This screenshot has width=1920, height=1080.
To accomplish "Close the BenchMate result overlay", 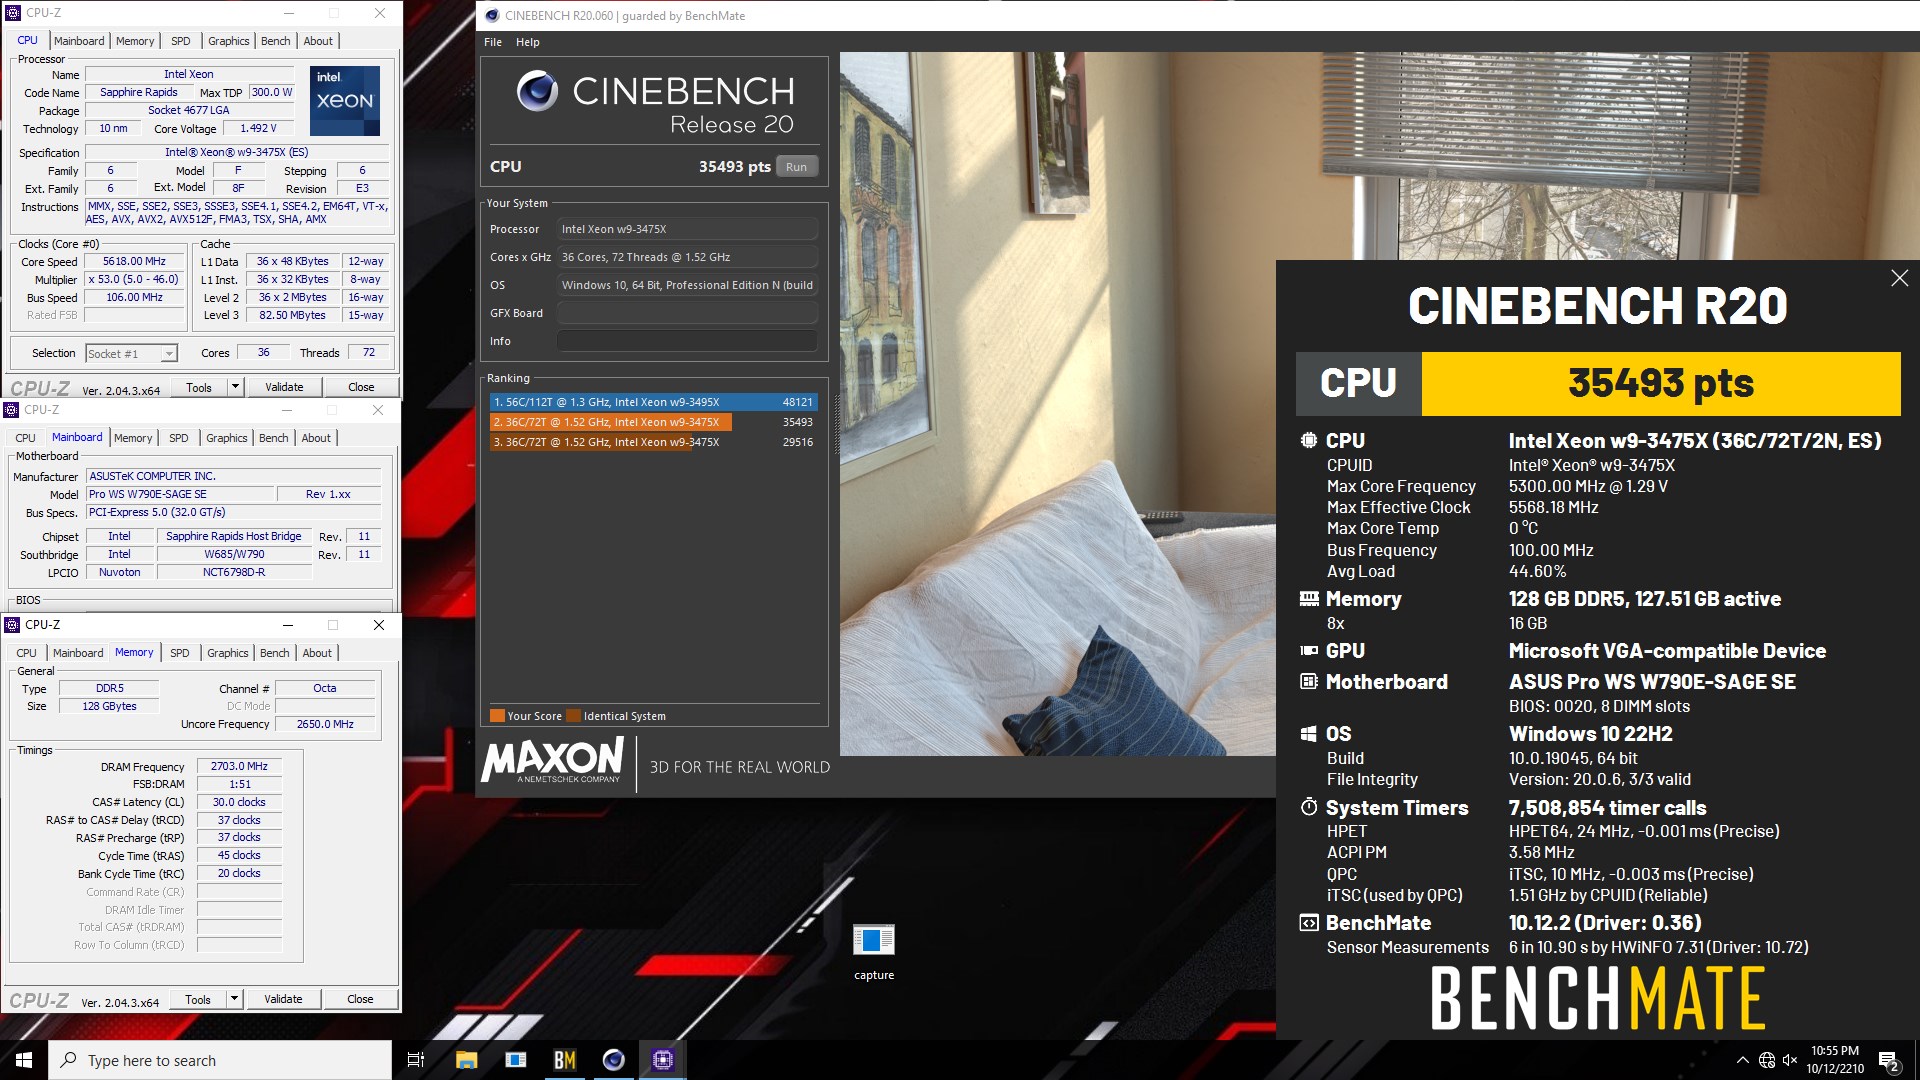I will click(1899, 278).
